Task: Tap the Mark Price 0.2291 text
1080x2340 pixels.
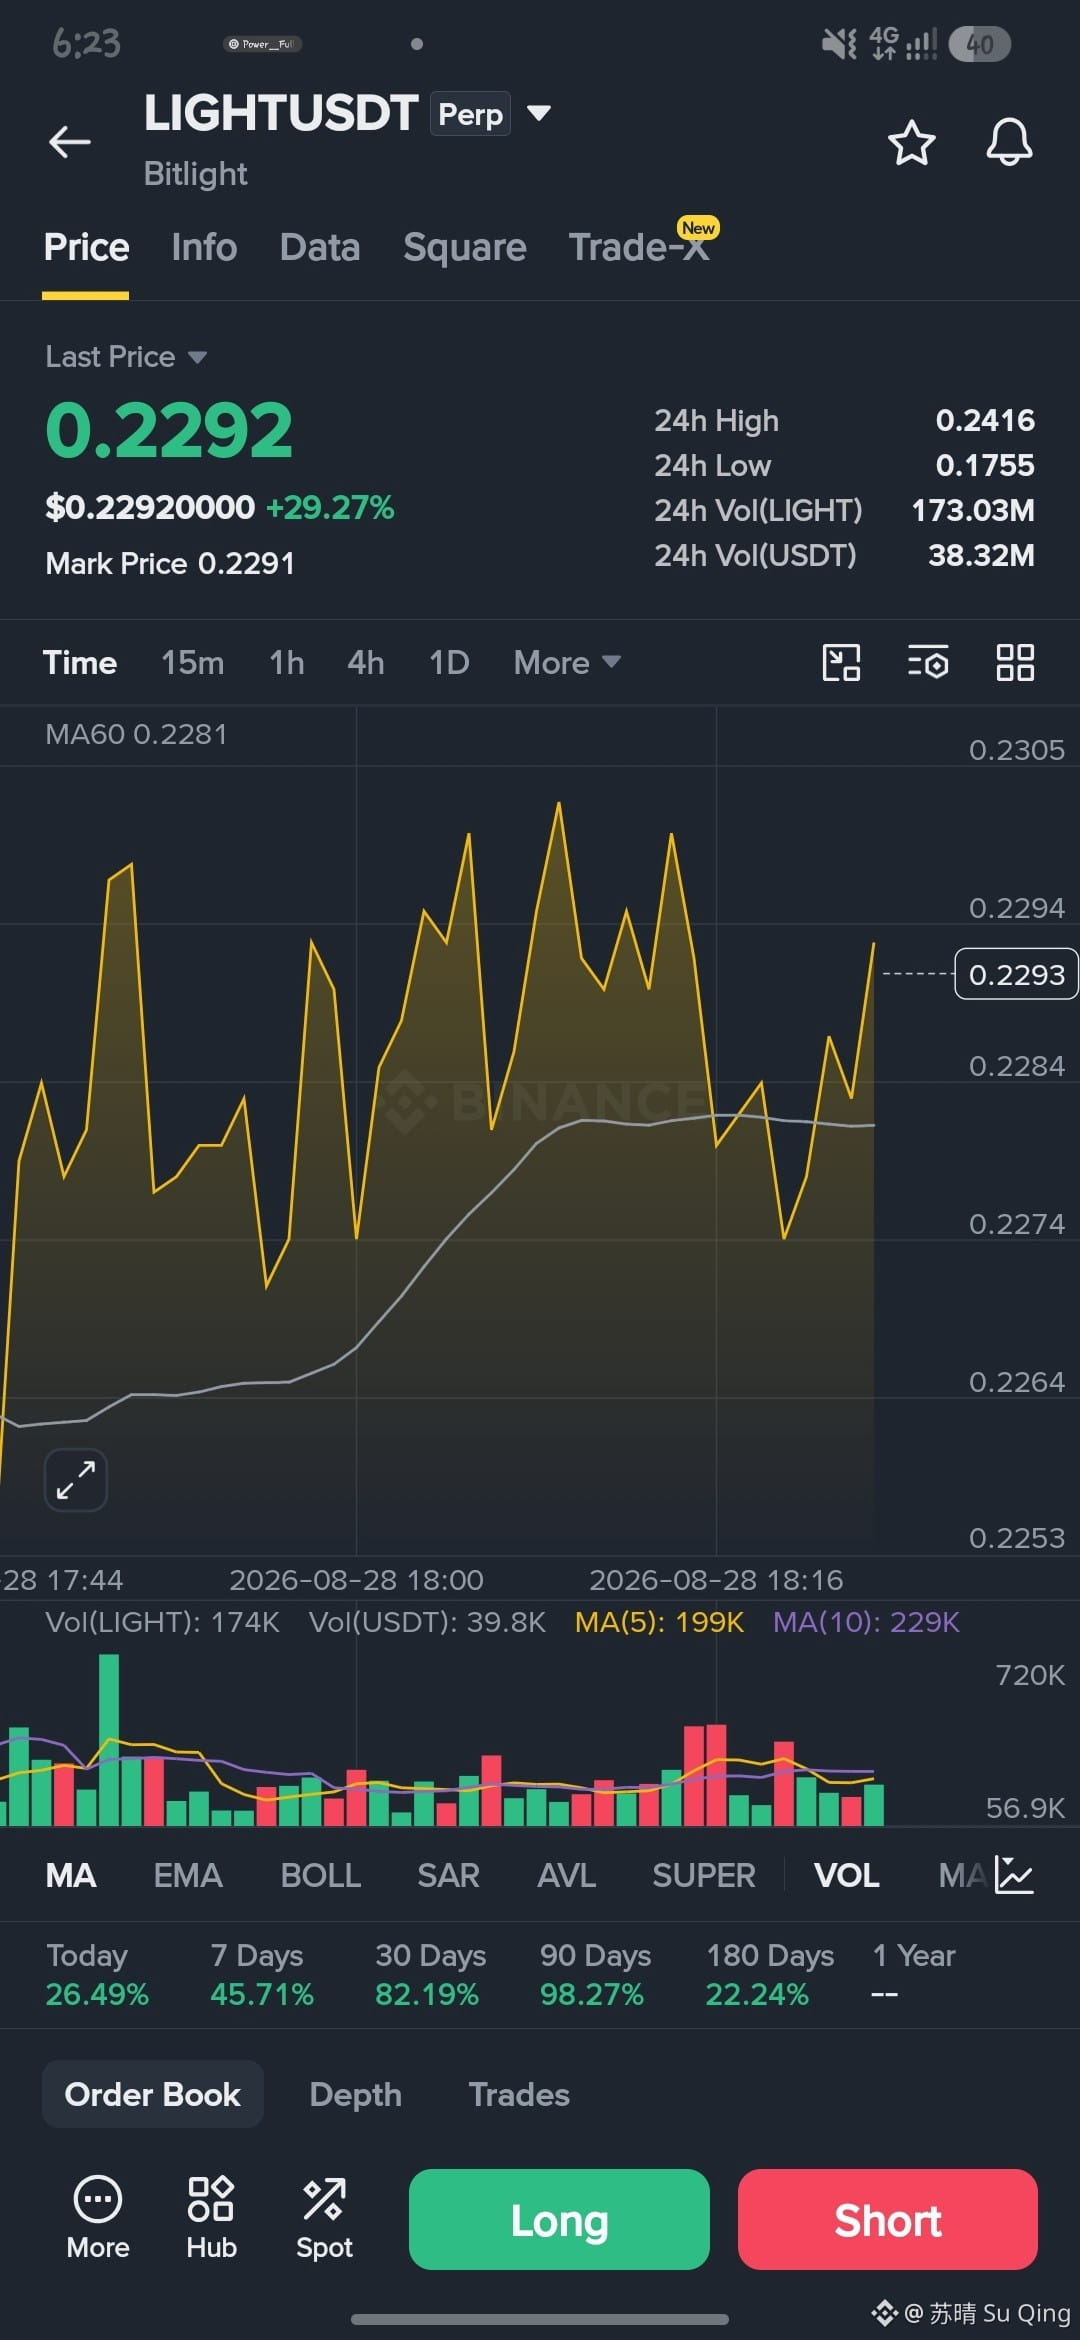Action: pos(170,563)
